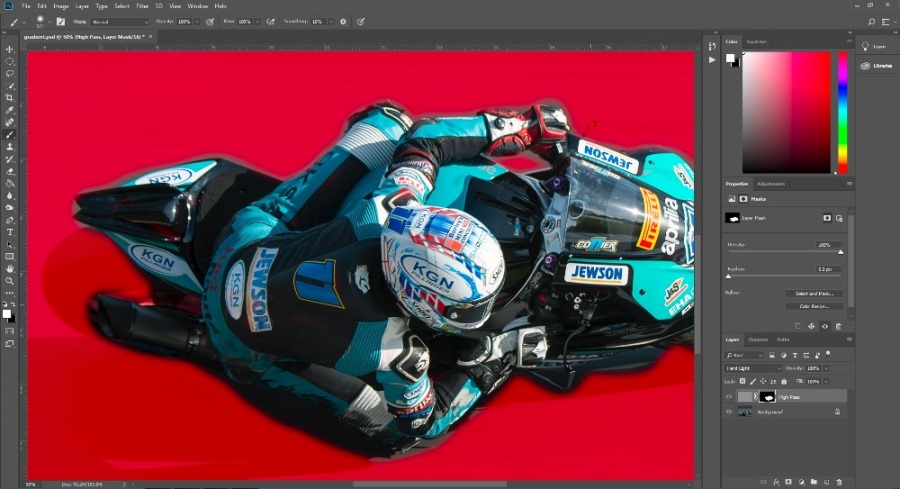Expand the Flow value dropdown
Viewport: 900px width, 489px height.
[257, 22]
